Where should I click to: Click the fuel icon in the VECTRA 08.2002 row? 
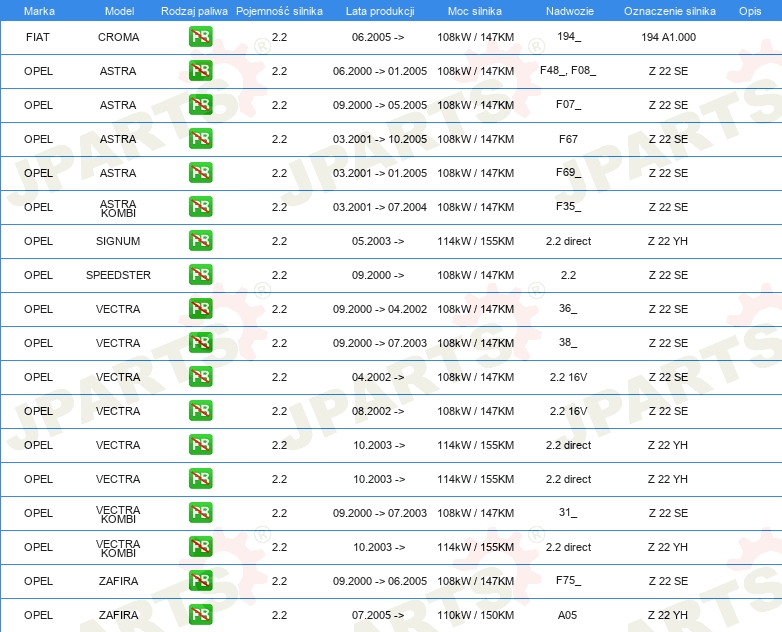(200, 411)
